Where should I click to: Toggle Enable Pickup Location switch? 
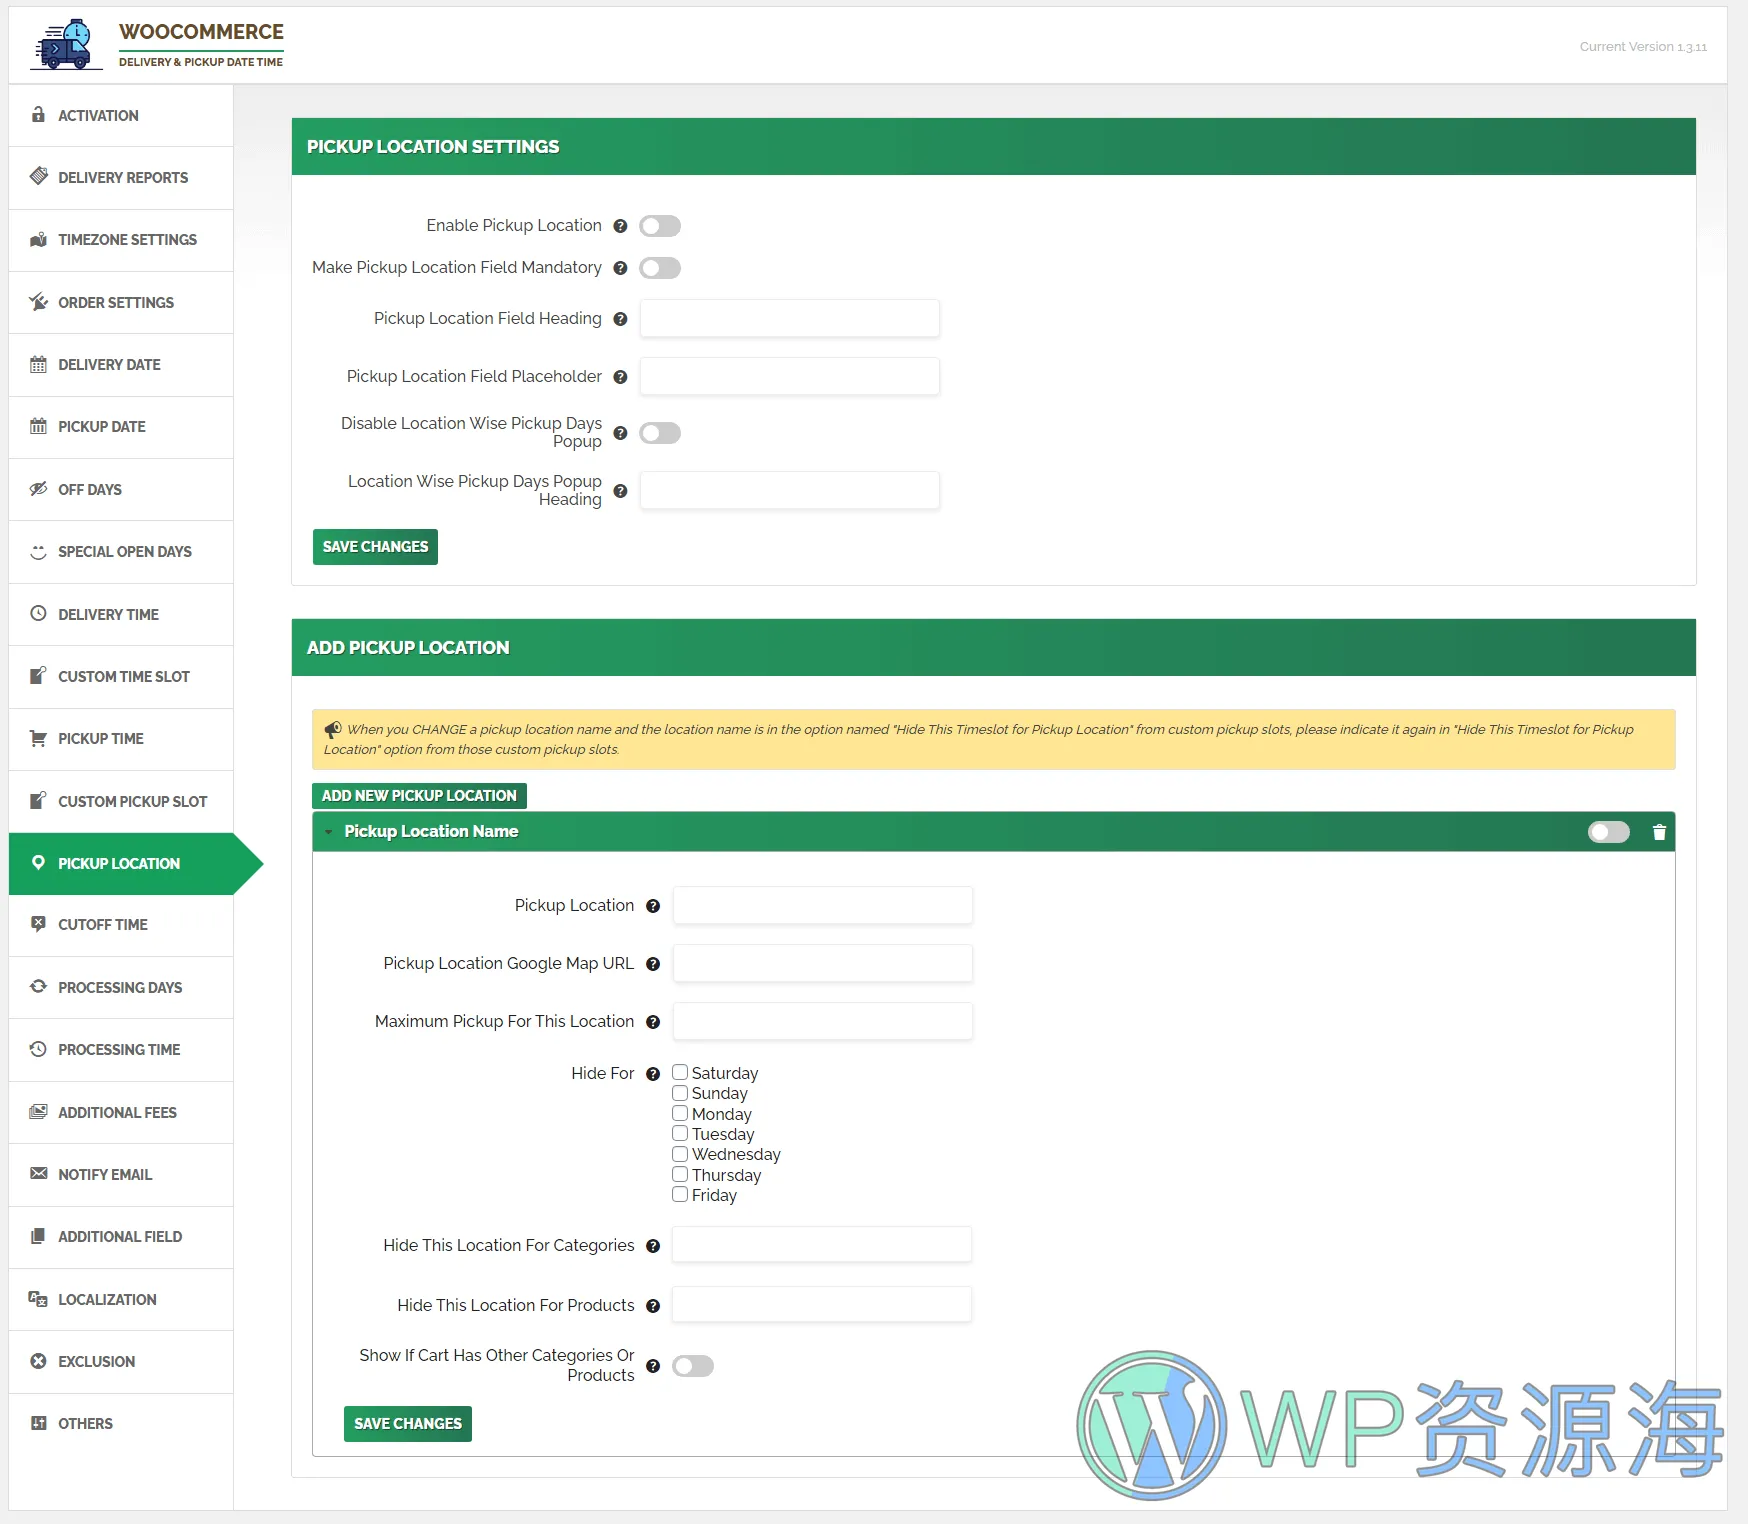click(660, 226)
